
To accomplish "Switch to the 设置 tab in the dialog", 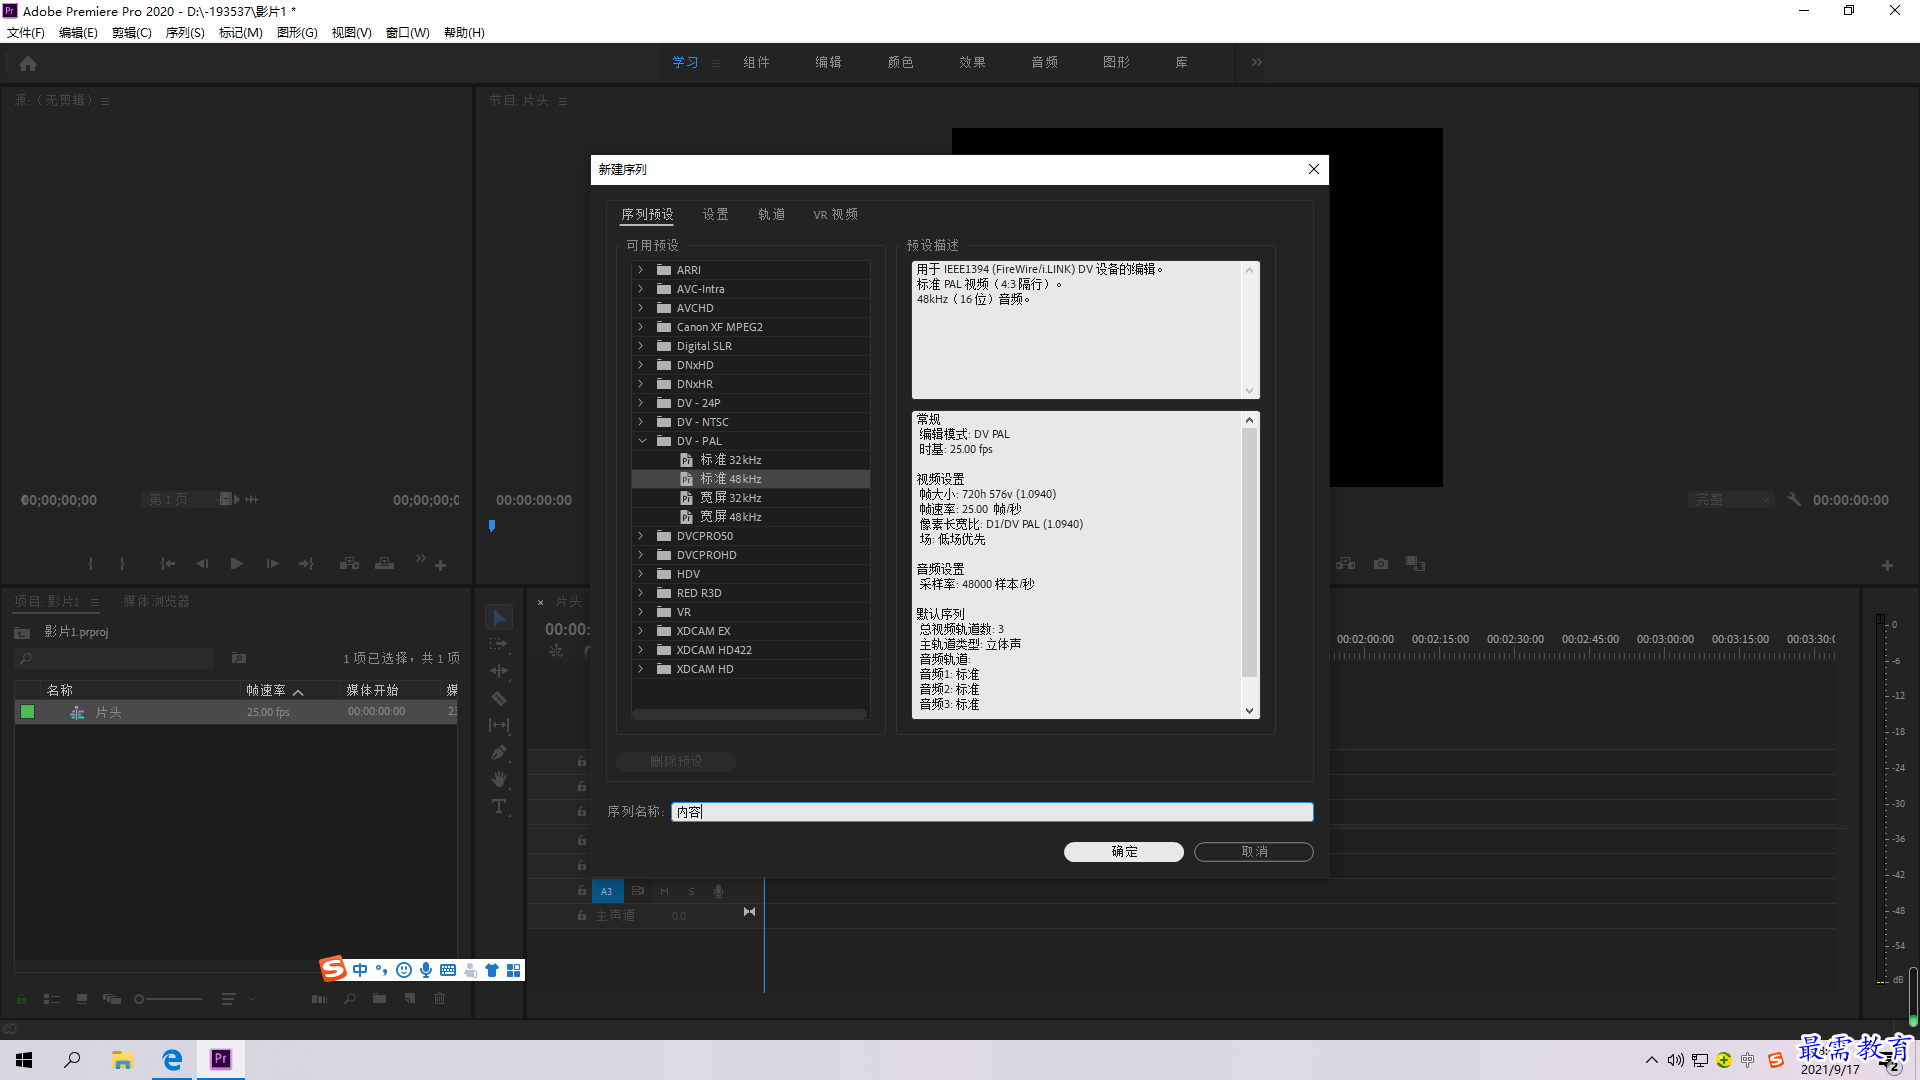I will pyautogui.click(x=715, y=214).
